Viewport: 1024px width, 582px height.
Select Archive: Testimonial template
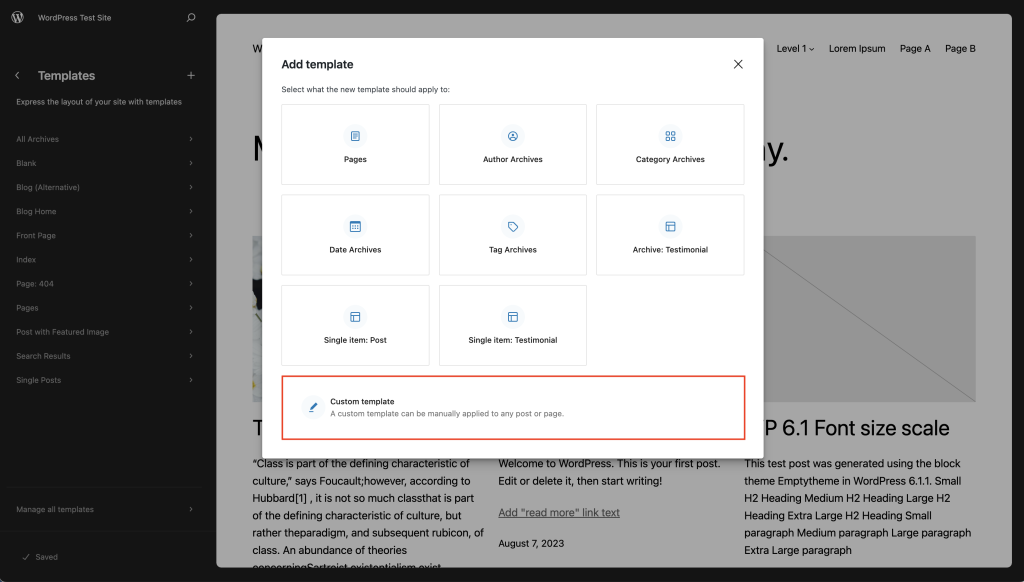670,236
